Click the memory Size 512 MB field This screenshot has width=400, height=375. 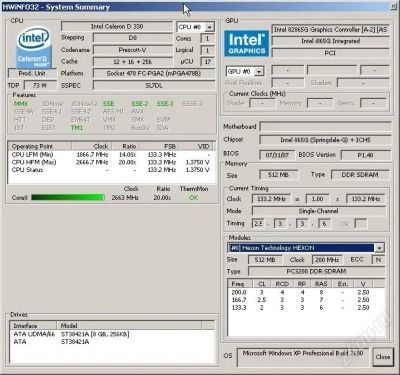pos(279,175)
